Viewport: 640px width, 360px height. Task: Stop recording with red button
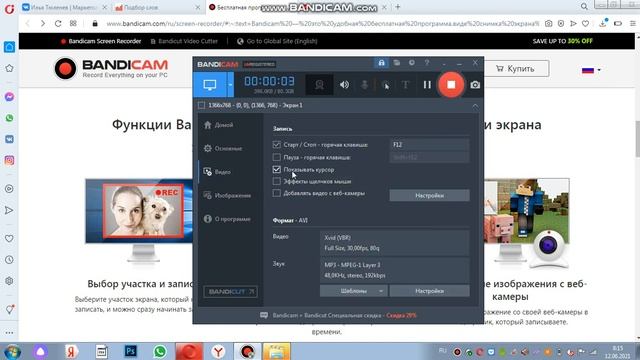[x=451, y=84]
